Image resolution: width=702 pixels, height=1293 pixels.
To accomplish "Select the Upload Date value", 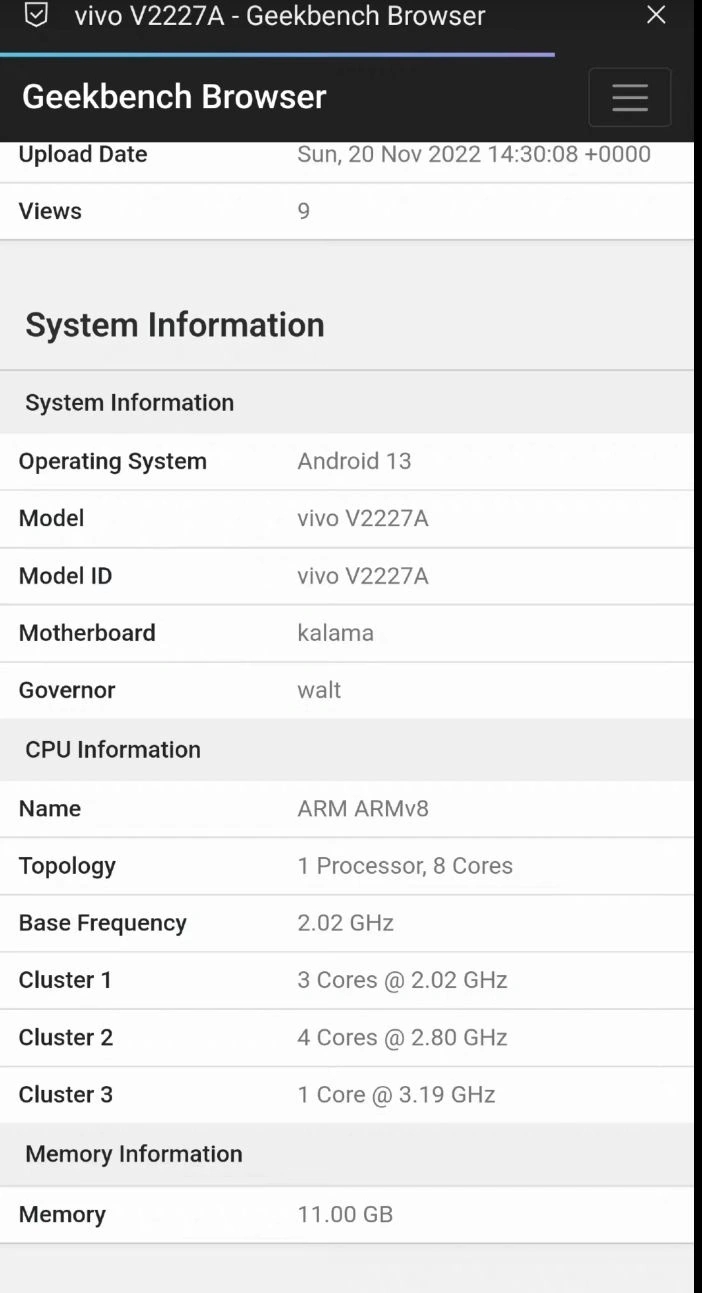I will (x=474, y=155).
